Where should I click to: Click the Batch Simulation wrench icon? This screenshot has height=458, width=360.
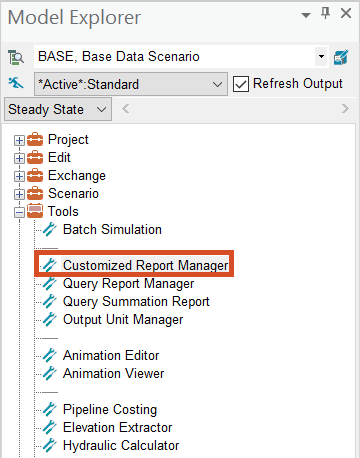pos(50,229)
